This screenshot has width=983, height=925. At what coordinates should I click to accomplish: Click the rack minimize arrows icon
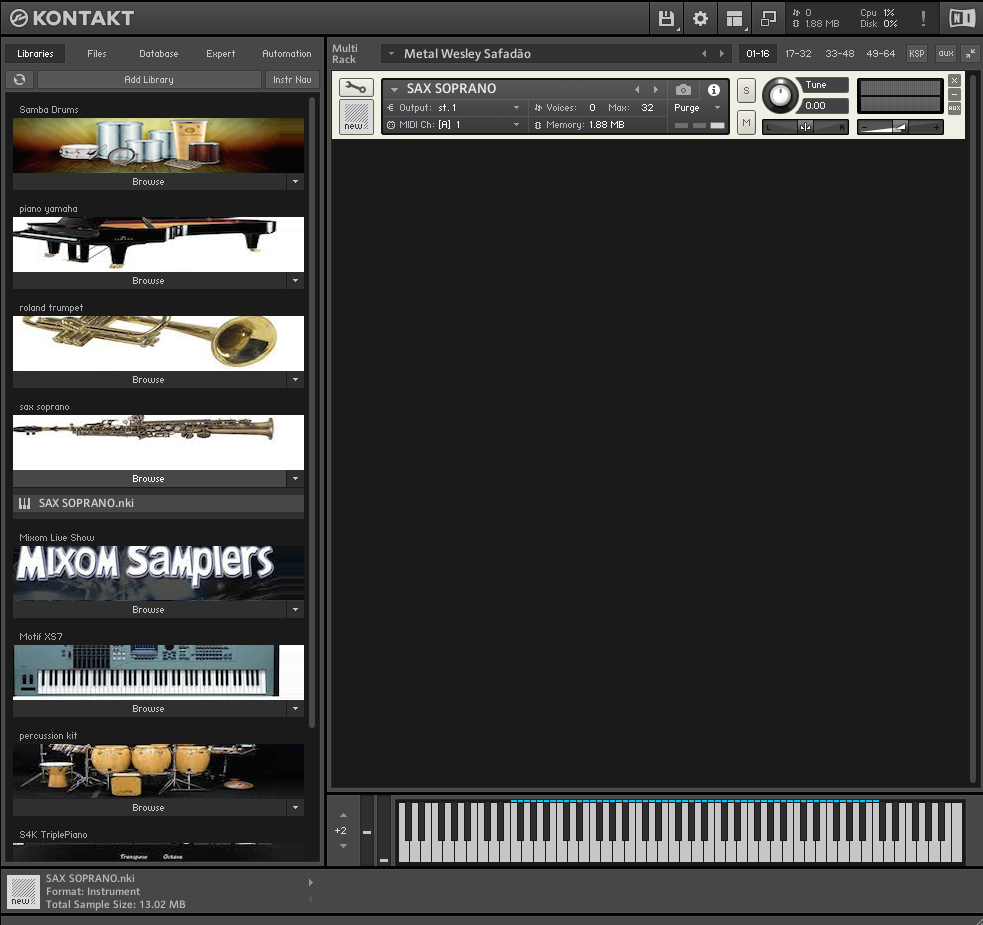point(970,54)
